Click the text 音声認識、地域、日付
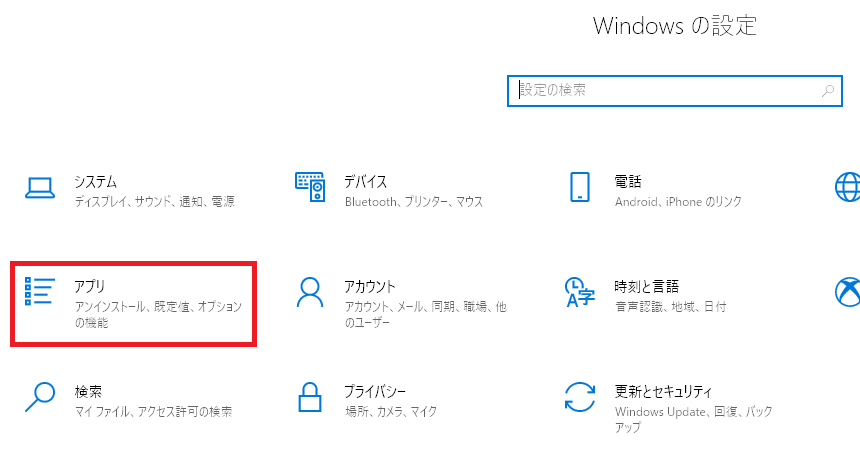Image resolution: width=860 pixels, height=454 pixels. coord(670,307)
